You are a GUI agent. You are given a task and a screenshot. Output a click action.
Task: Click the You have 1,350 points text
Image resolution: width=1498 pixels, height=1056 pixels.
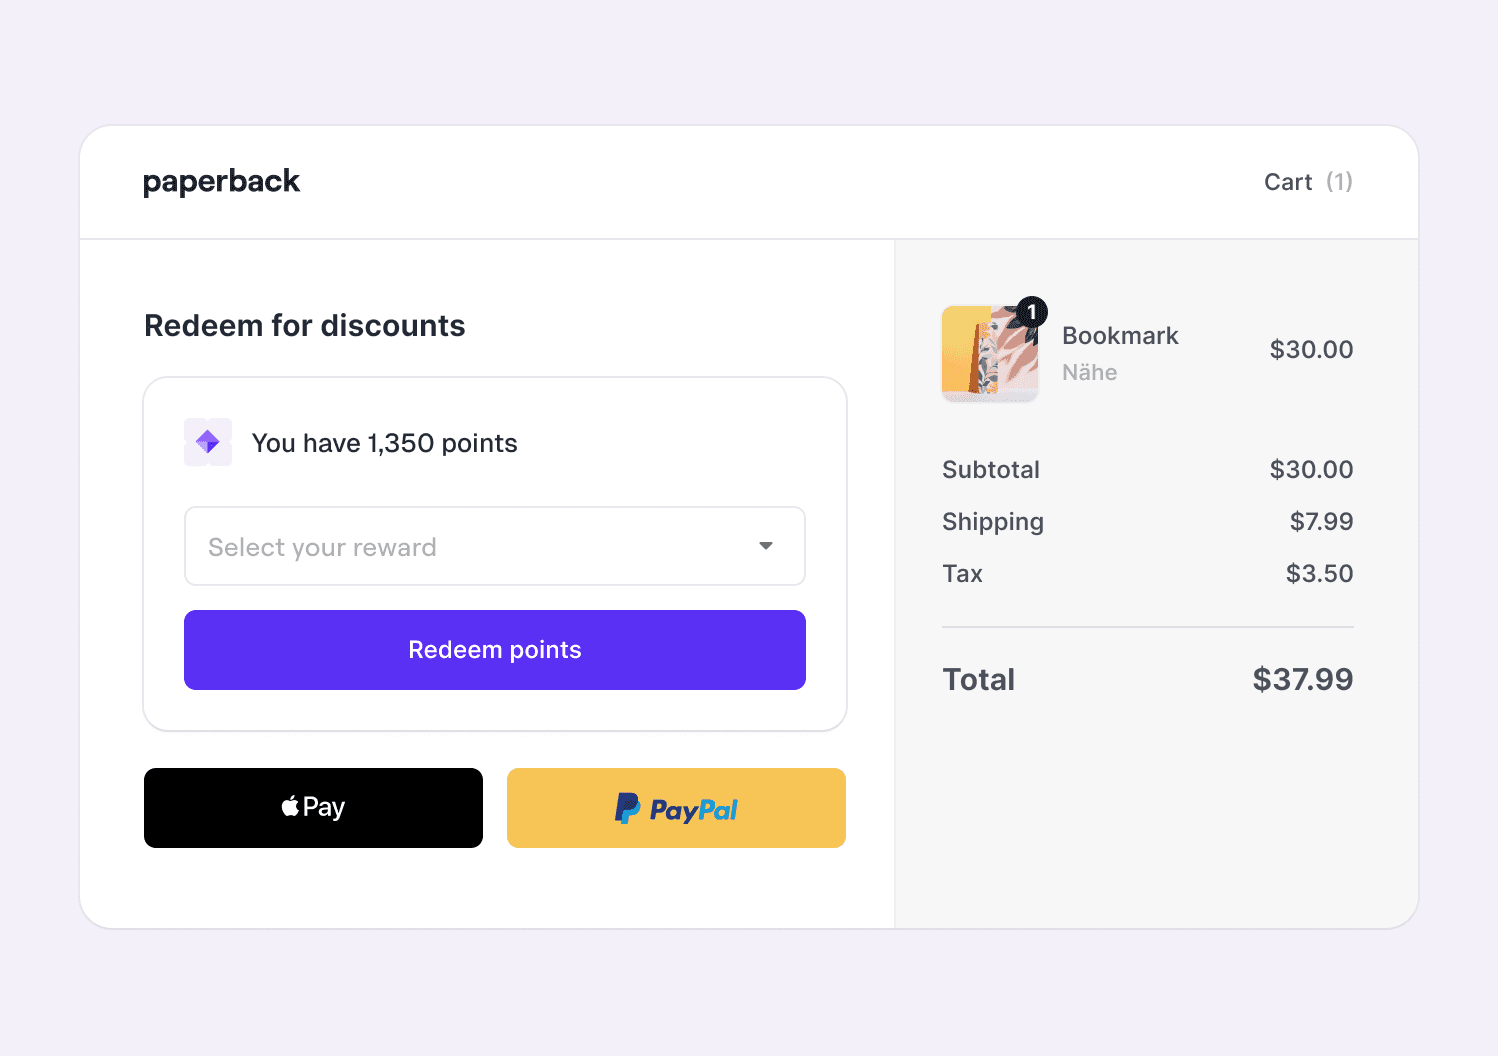[384, 443]
